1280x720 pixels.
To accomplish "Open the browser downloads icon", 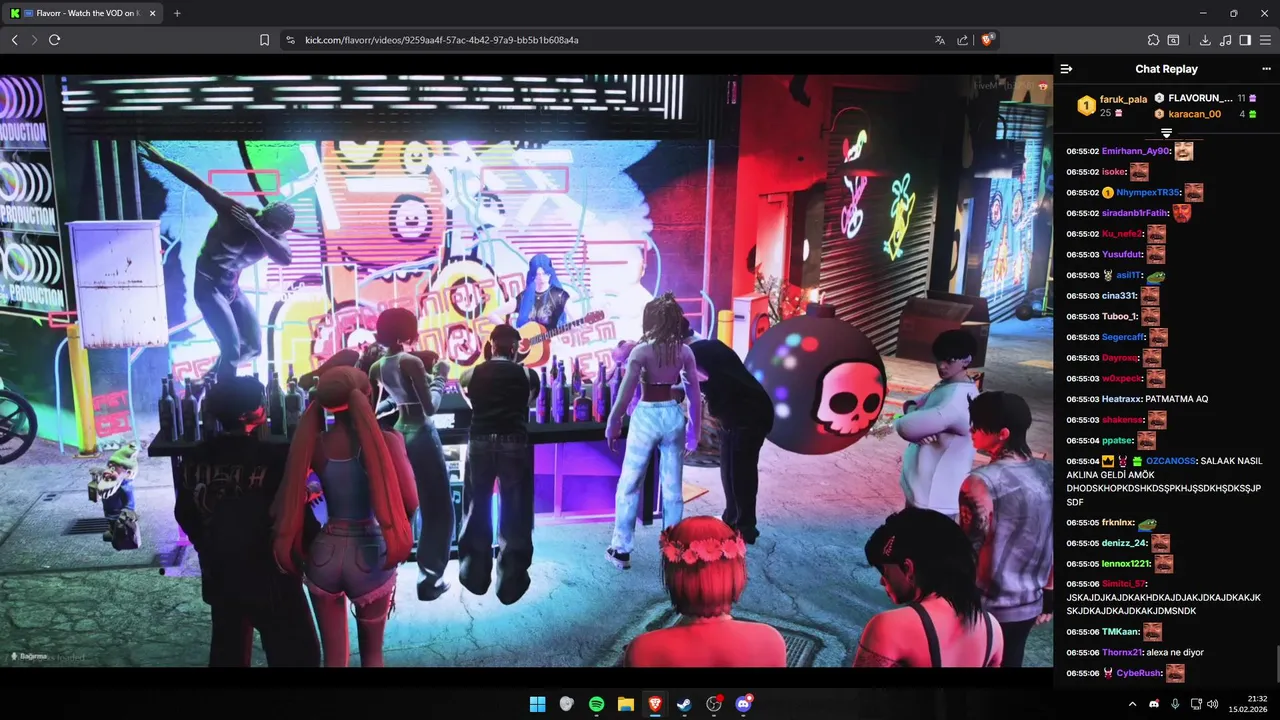I will 1205,40.
